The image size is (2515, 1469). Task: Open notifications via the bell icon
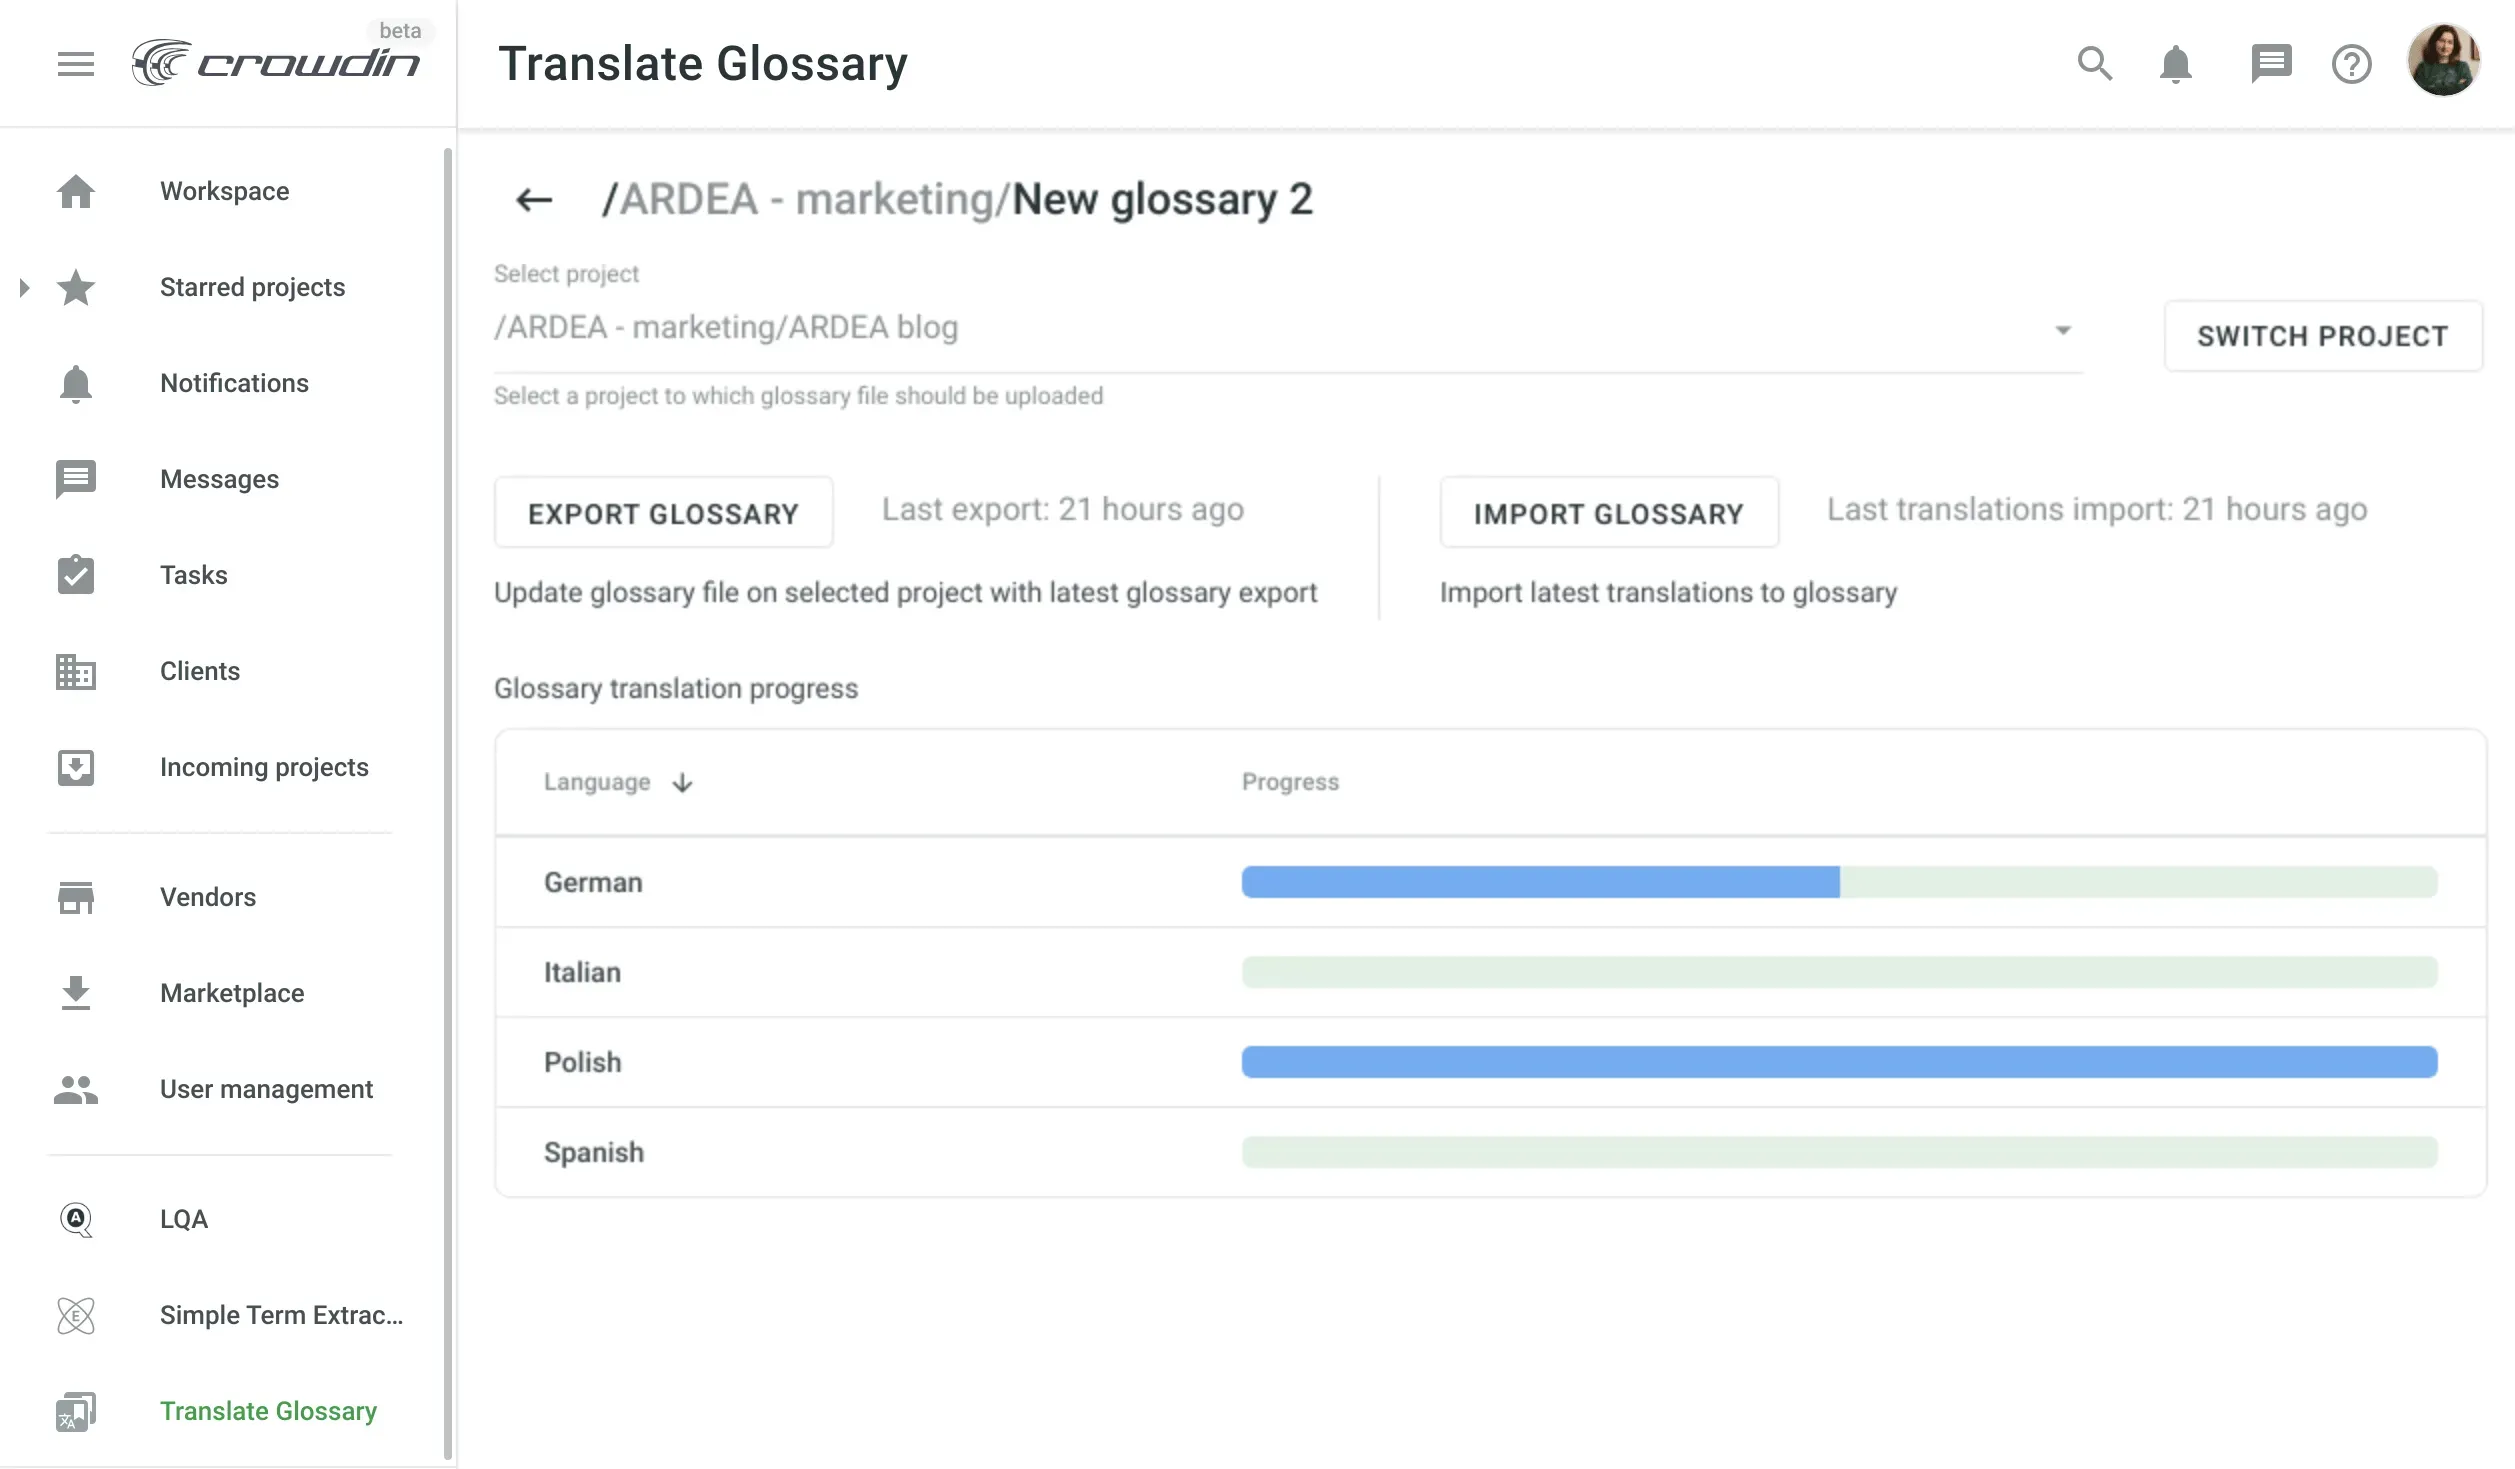click(x=2175, y=63)
